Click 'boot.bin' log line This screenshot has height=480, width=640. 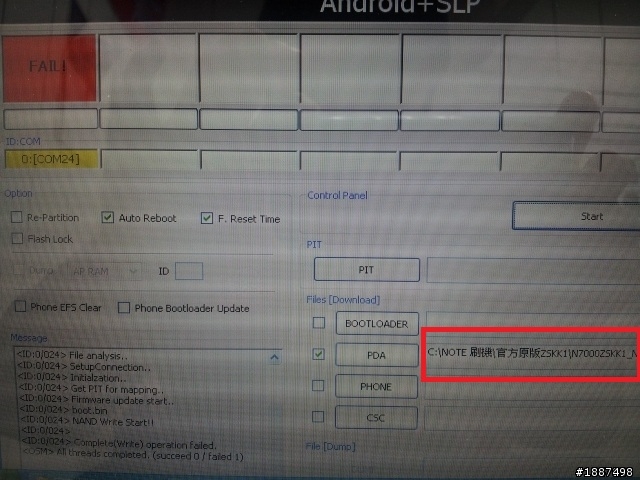tap(63, 411)
